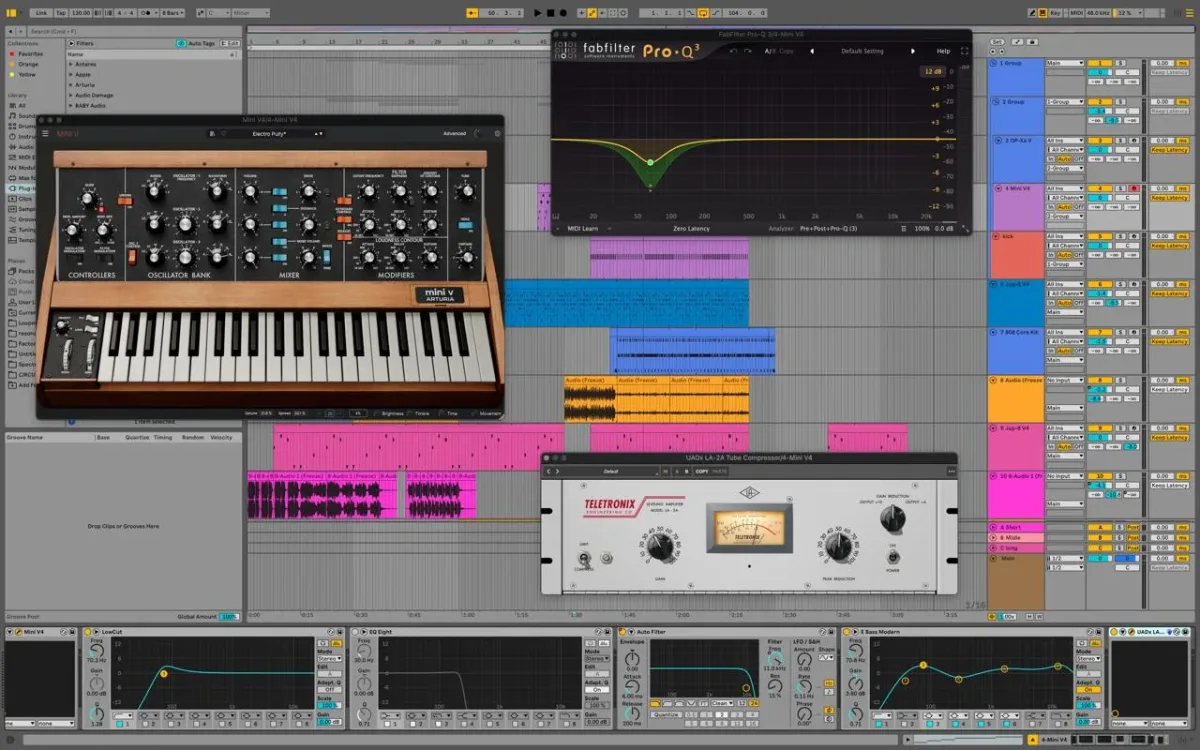
Task: Open the Mini V settings gear icon
Action: pyautogui.click(x=497, y=133)
